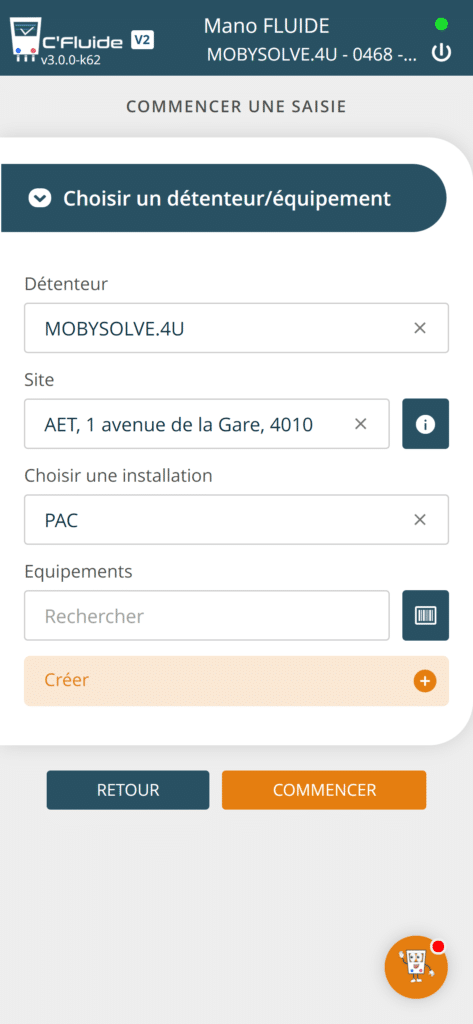The image size is (473, 1024).
Task: Click the orange plus icon beside Créer
Action: pyautogui.click(x=425, y=681)
